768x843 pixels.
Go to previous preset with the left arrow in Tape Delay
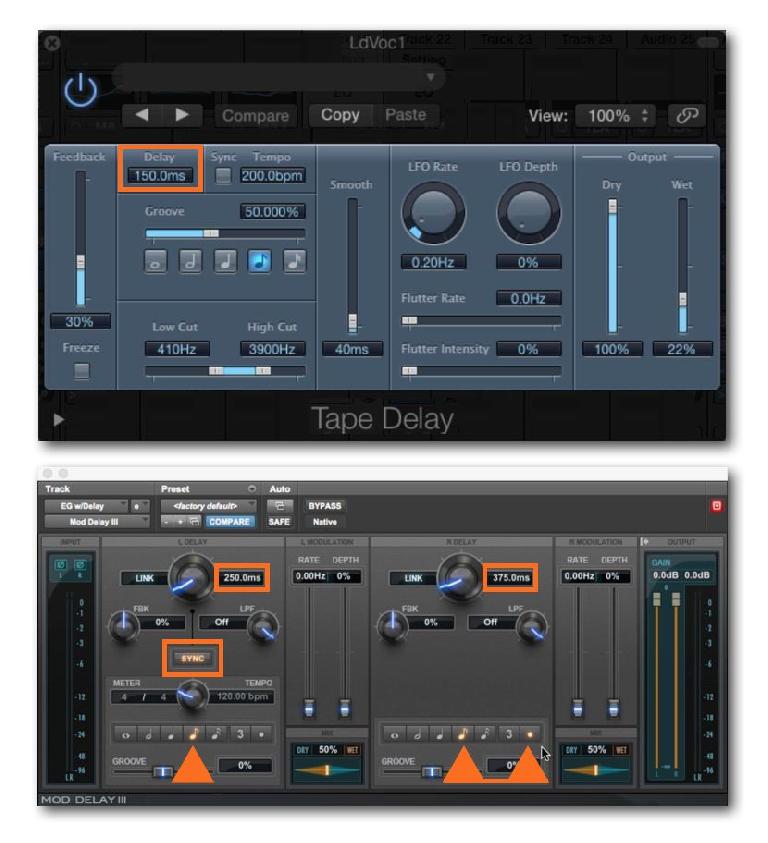[142, 115]
